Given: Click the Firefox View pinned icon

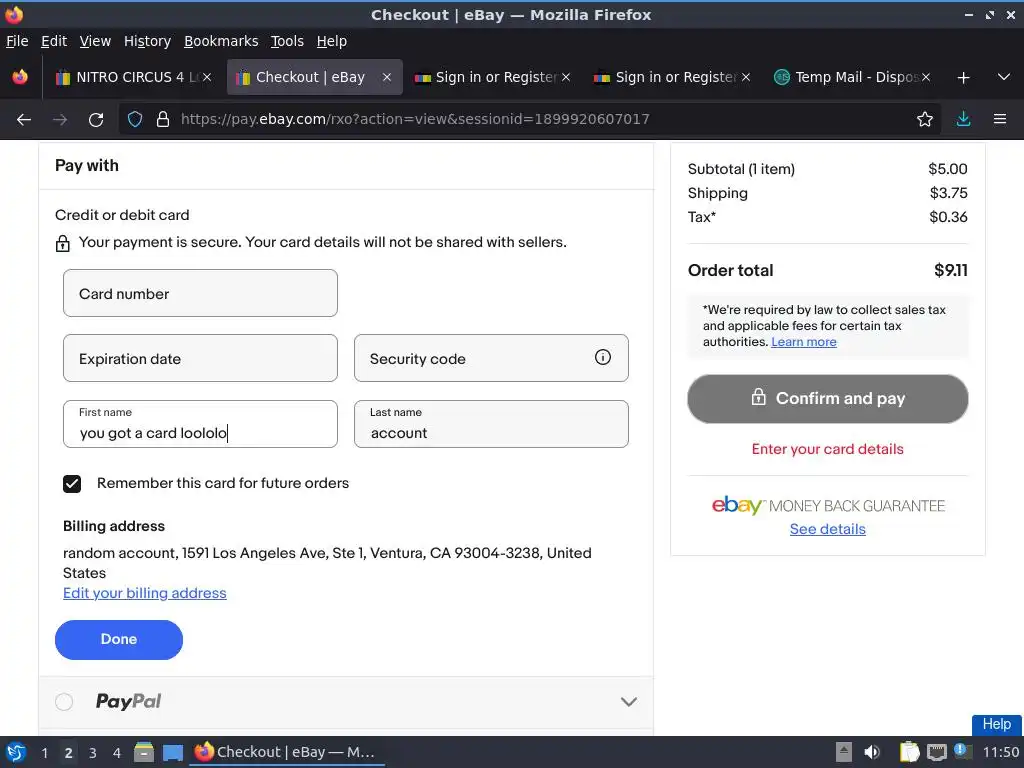Looking at the screenshot, I should pos(20,77).
